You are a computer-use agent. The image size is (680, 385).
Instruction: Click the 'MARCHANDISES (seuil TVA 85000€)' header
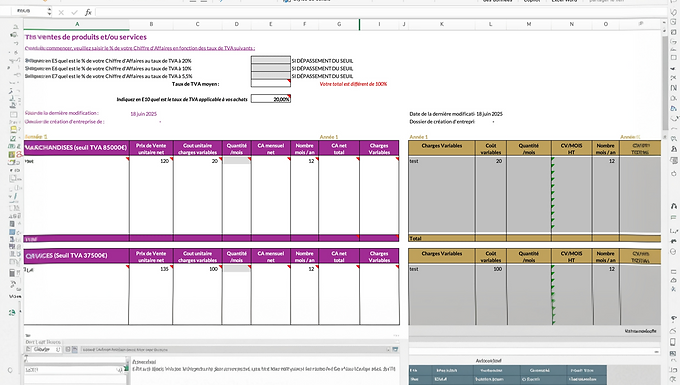[x=76, y=148]
